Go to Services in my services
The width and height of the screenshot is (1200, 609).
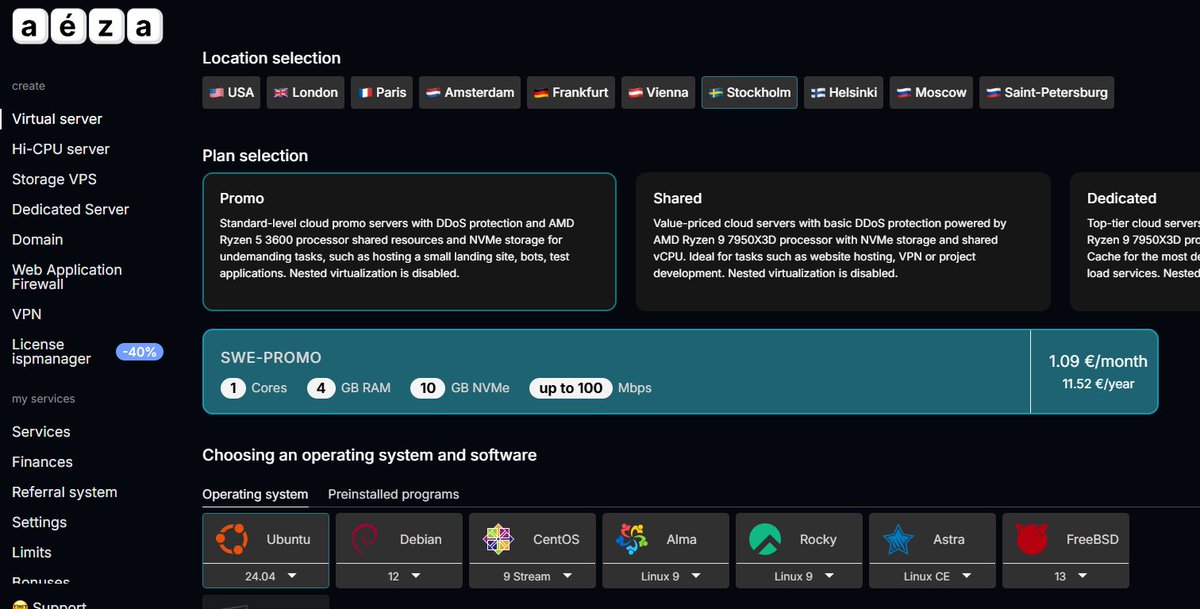[41, 432]
